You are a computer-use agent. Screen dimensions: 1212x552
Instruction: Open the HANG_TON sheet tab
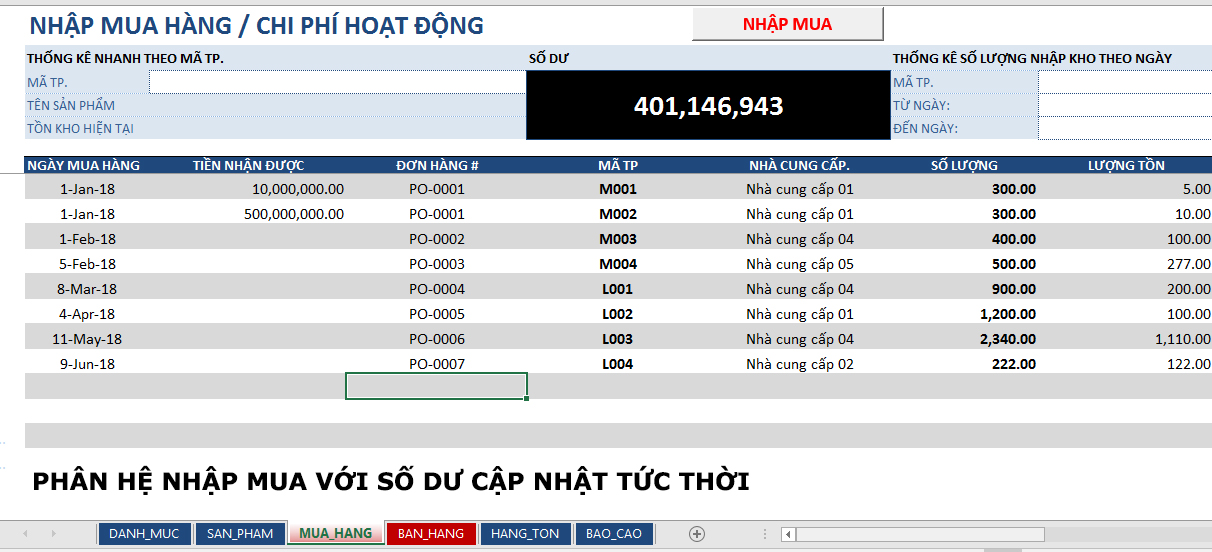click(525, 534)
